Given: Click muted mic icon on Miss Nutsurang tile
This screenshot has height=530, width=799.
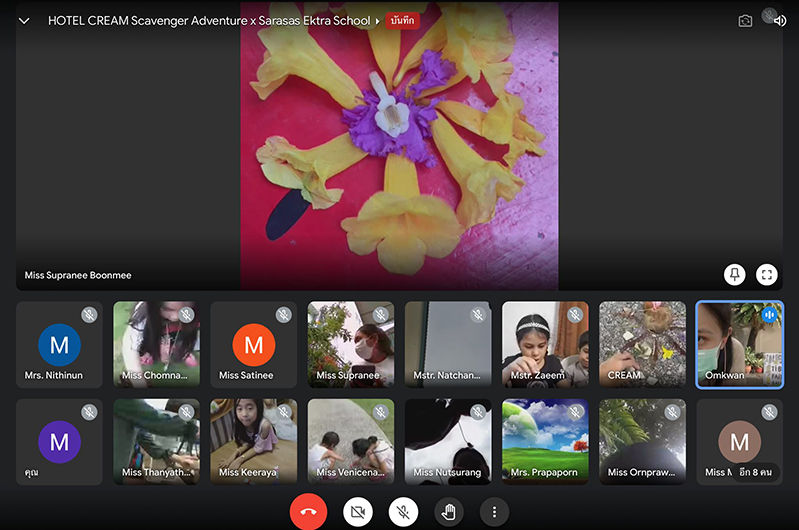Looking at the screenshot, I should pos(477,412).
